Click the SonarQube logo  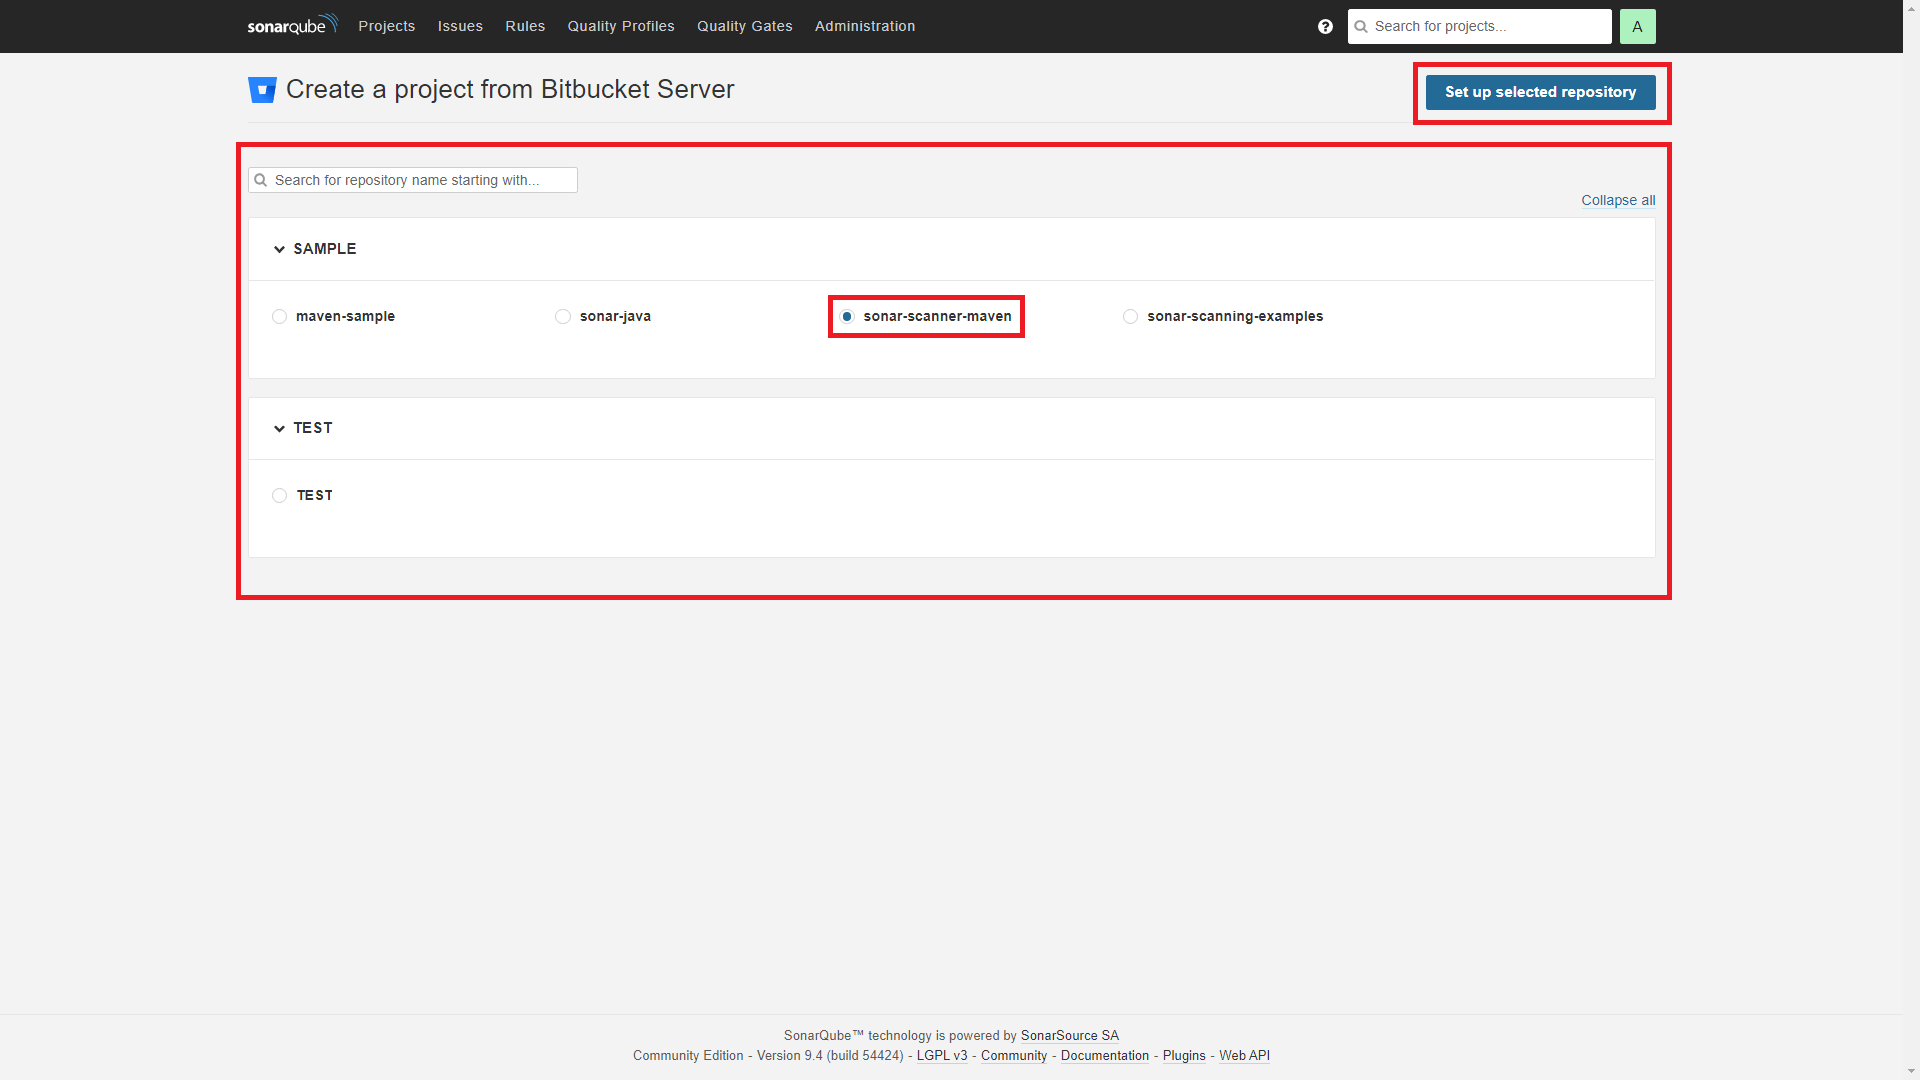pyautogui.click(x=292, y=25)
